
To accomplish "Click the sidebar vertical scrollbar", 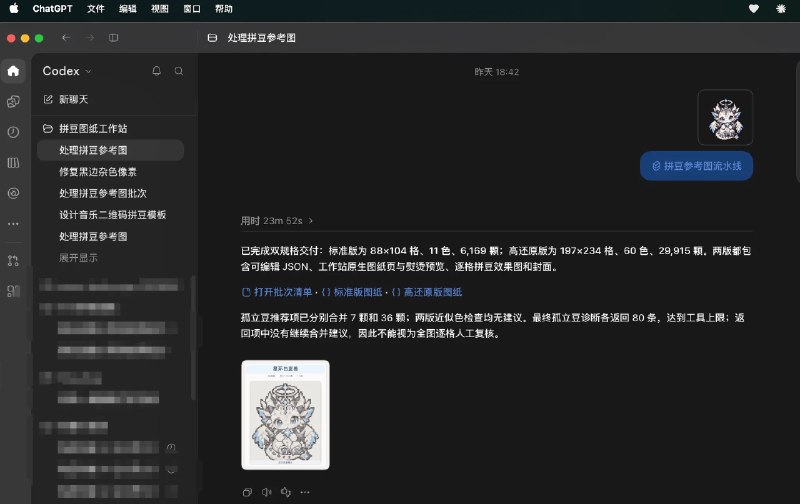I will 193,339.
